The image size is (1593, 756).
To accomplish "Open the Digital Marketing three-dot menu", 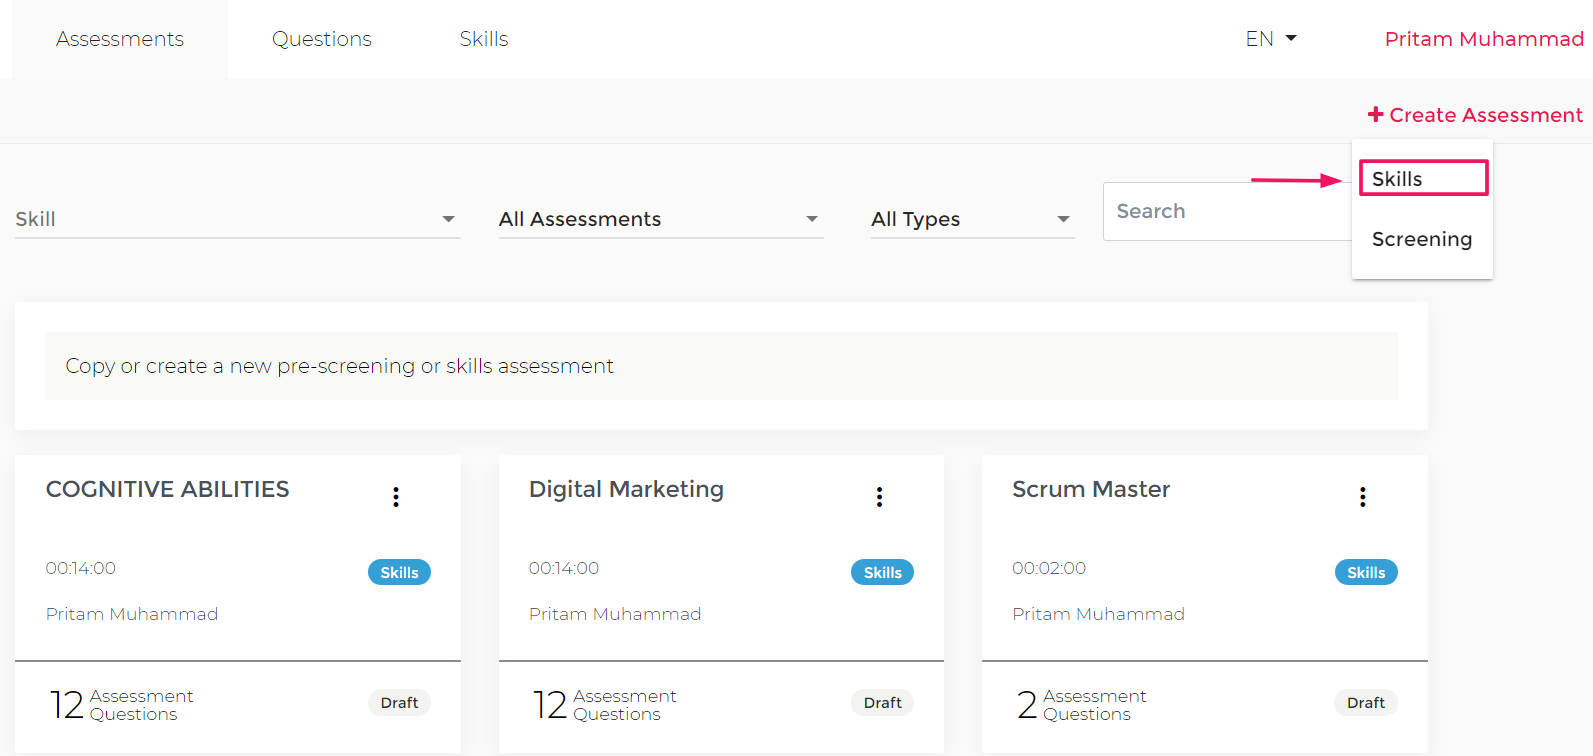I will [879, 497].
